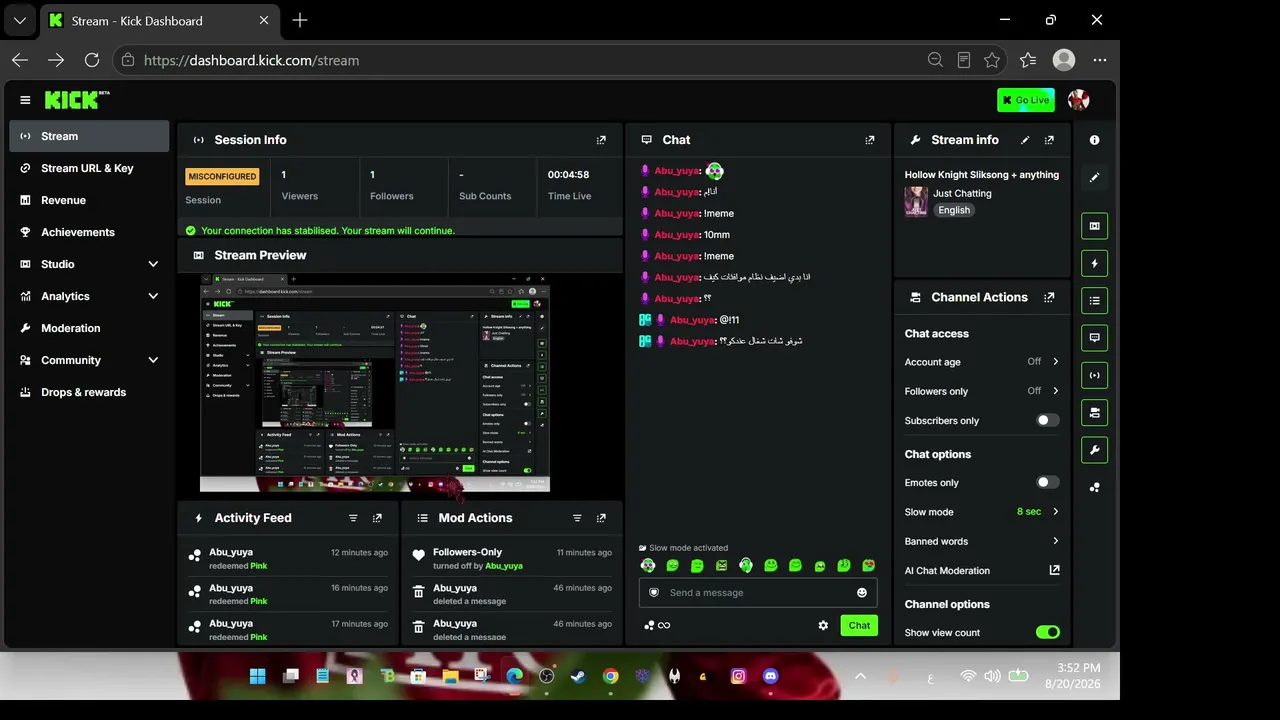Image resolution: width=1280 pixels, height=720 pixels.
Task: Open Activity Feed filter options
Action: point(353,518)
